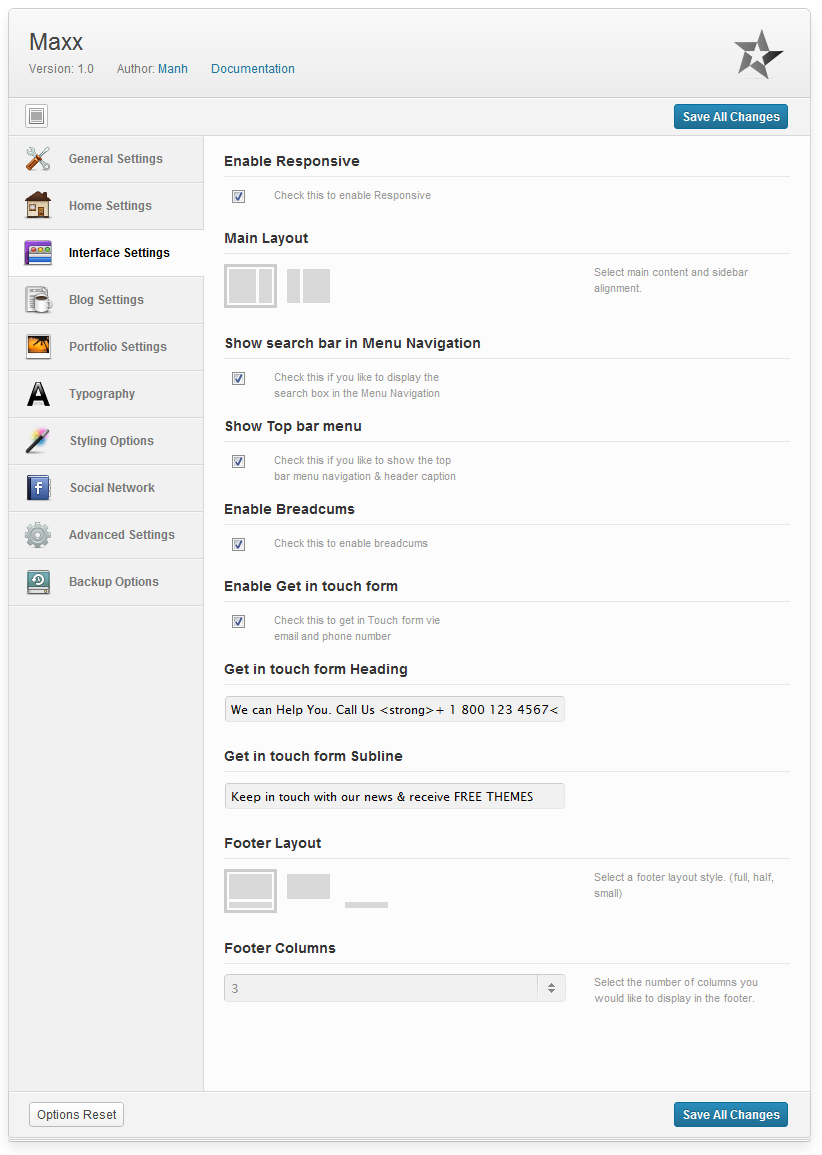The height and width of the screenshot is (1155, 822).
Task: Select the left-sidebar main layout thumbnail
Action: point(309,286)
